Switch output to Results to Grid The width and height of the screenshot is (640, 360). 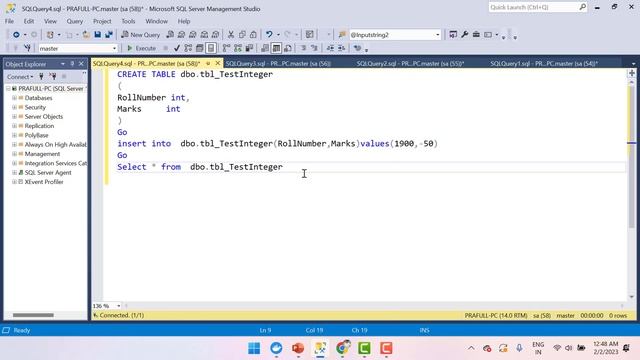(276, 48)
